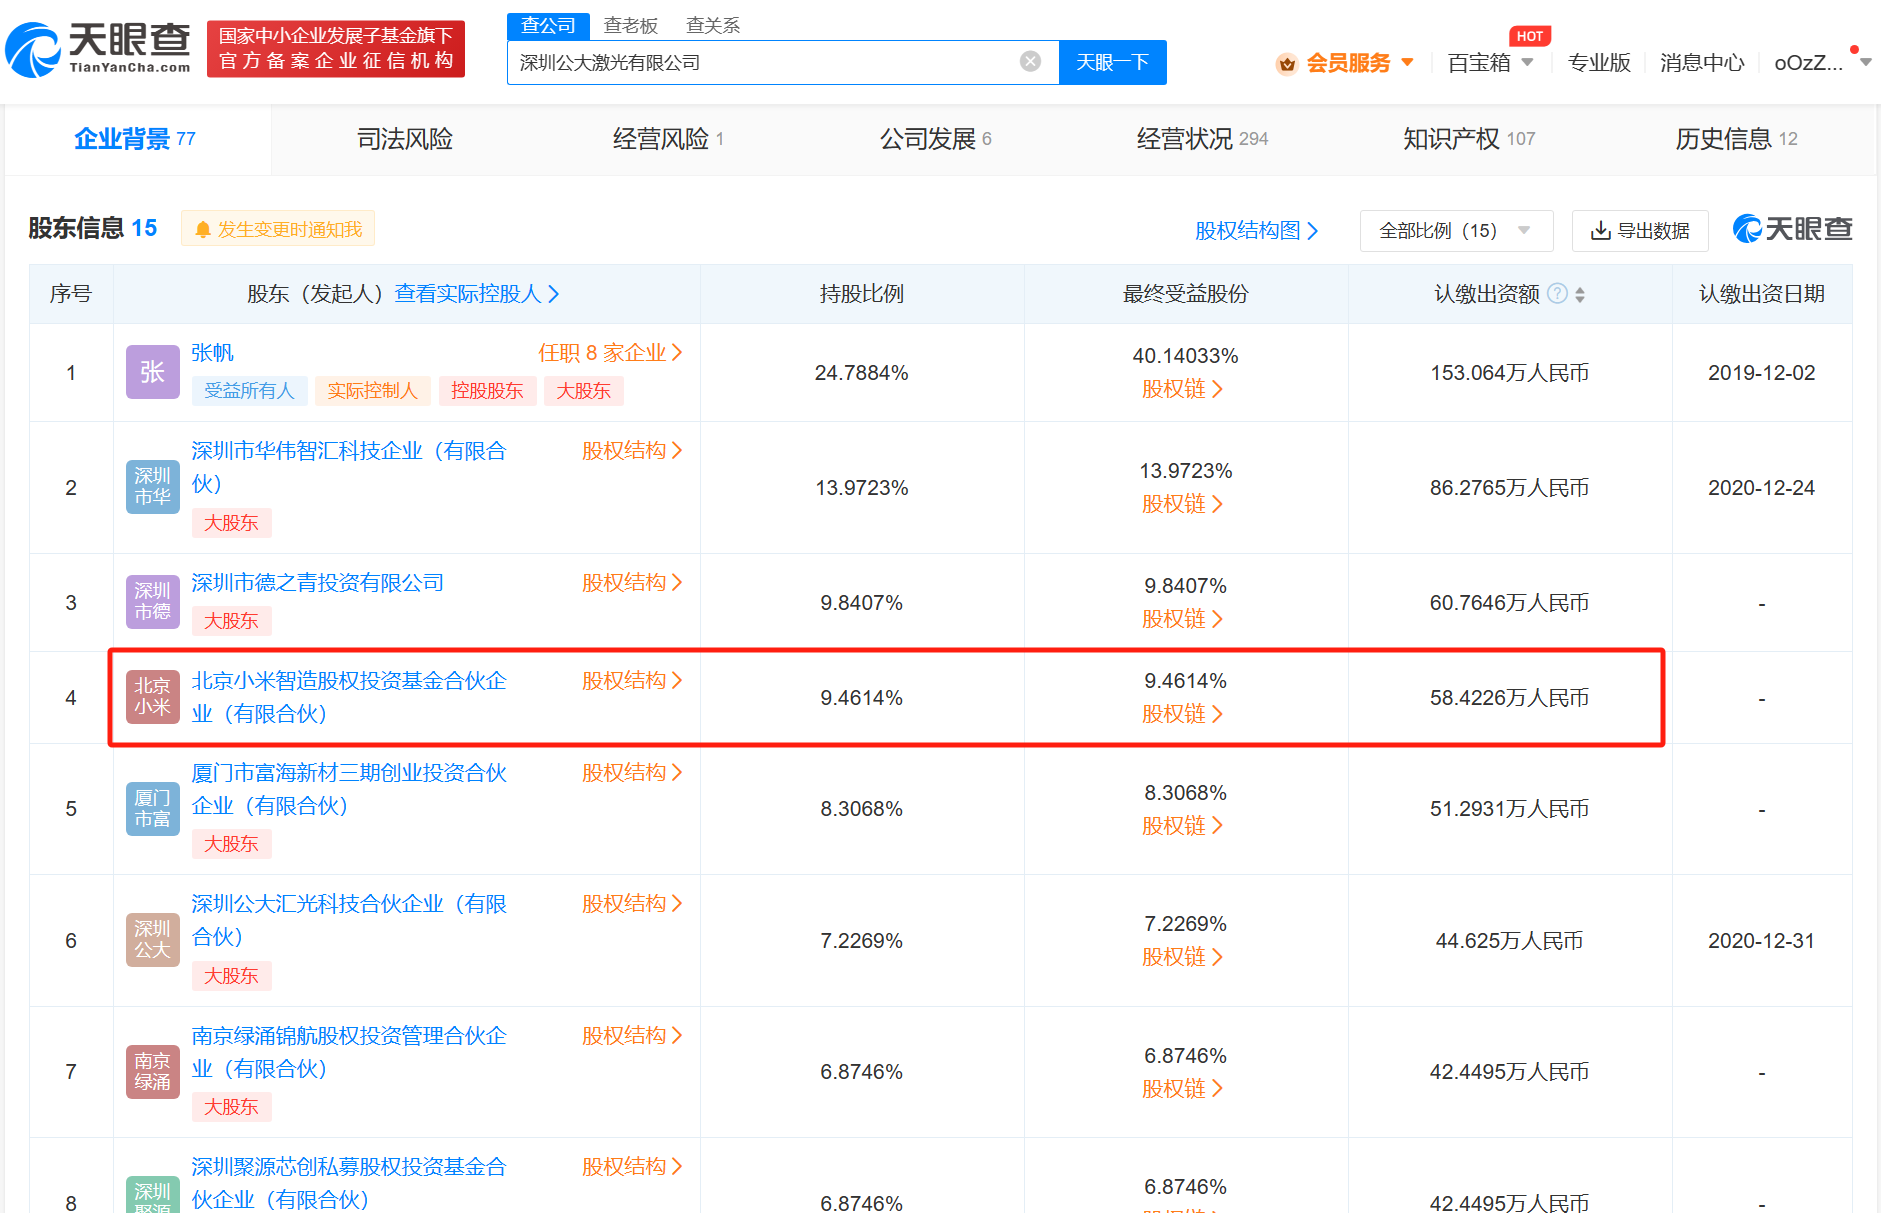Click the 南京绿涌 shareholder avatar
Viewport: 1881px width, 1213px height.
click(152, 1072)
